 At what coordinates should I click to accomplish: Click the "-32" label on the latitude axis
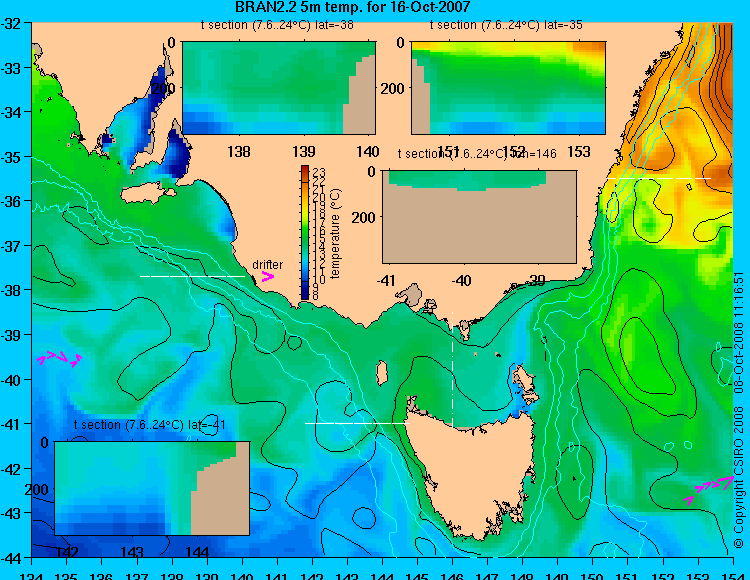[11, 24]
